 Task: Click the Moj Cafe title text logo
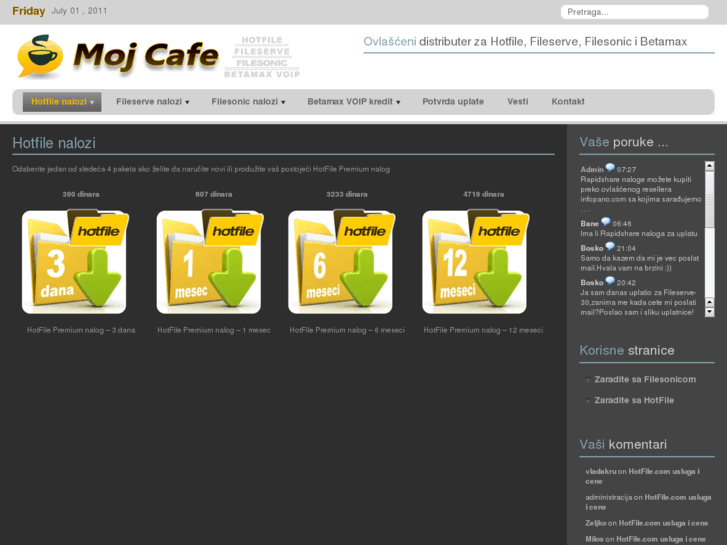pos(146,56)
